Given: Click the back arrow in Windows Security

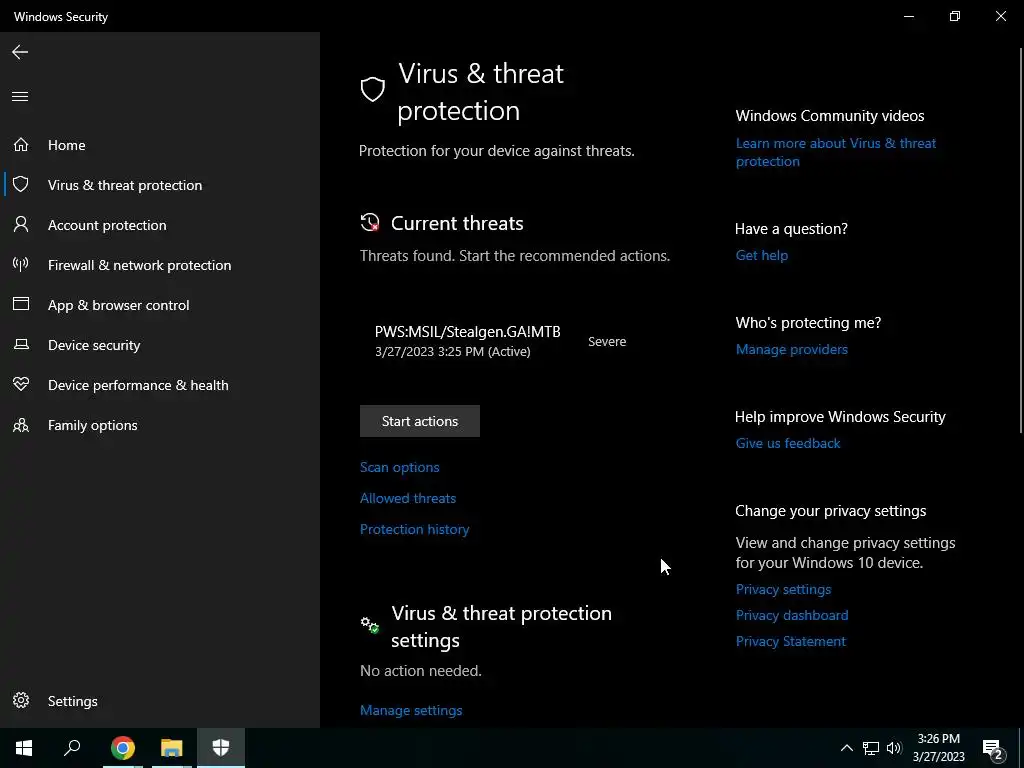Looking at the screenshot, I should click(x=20, y=52).
